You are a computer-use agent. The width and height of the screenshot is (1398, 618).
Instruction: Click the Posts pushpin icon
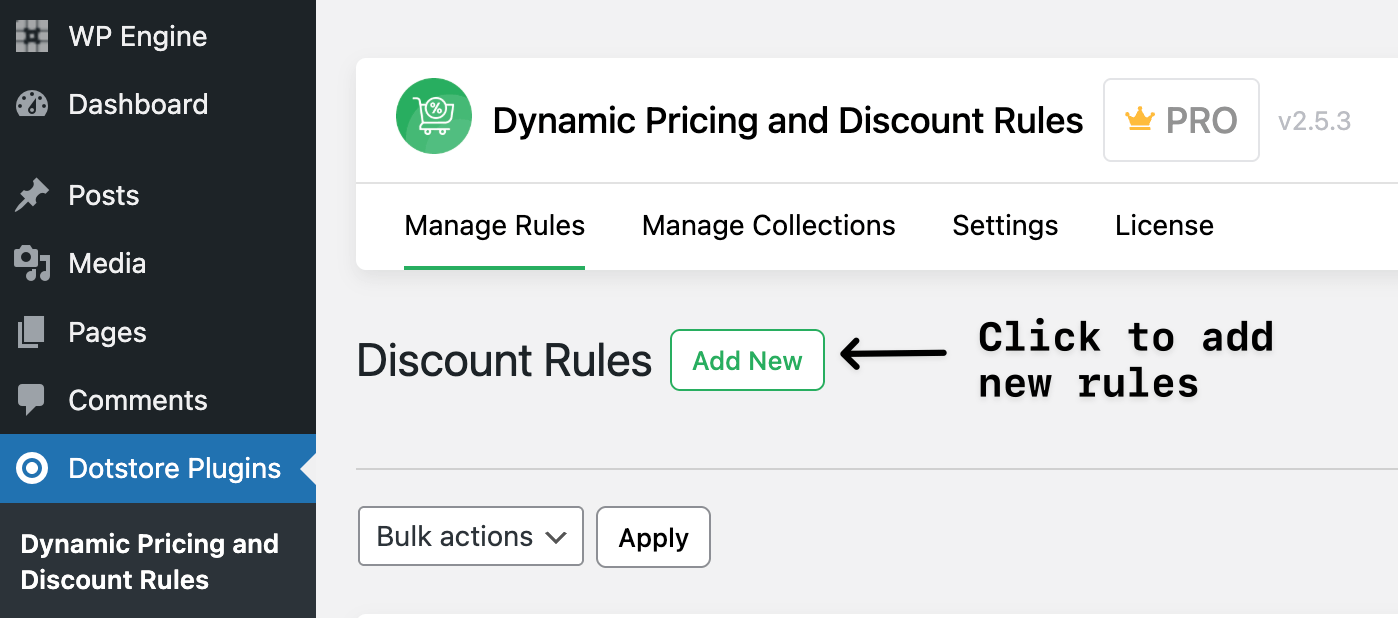31,195
